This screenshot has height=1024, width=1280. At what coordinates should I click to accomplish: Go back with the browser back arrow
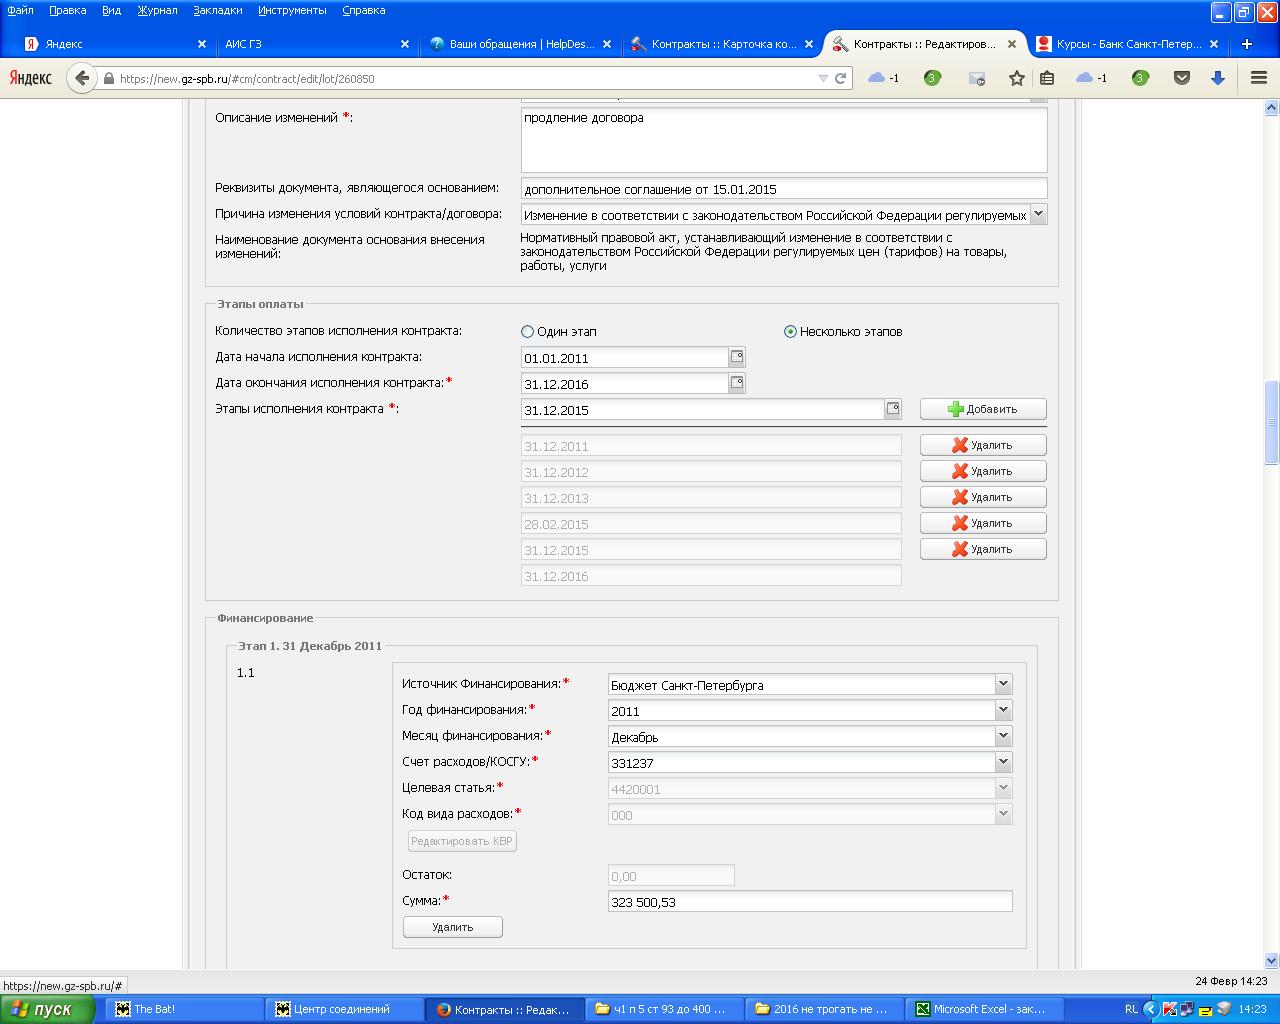tap(82, 78)
